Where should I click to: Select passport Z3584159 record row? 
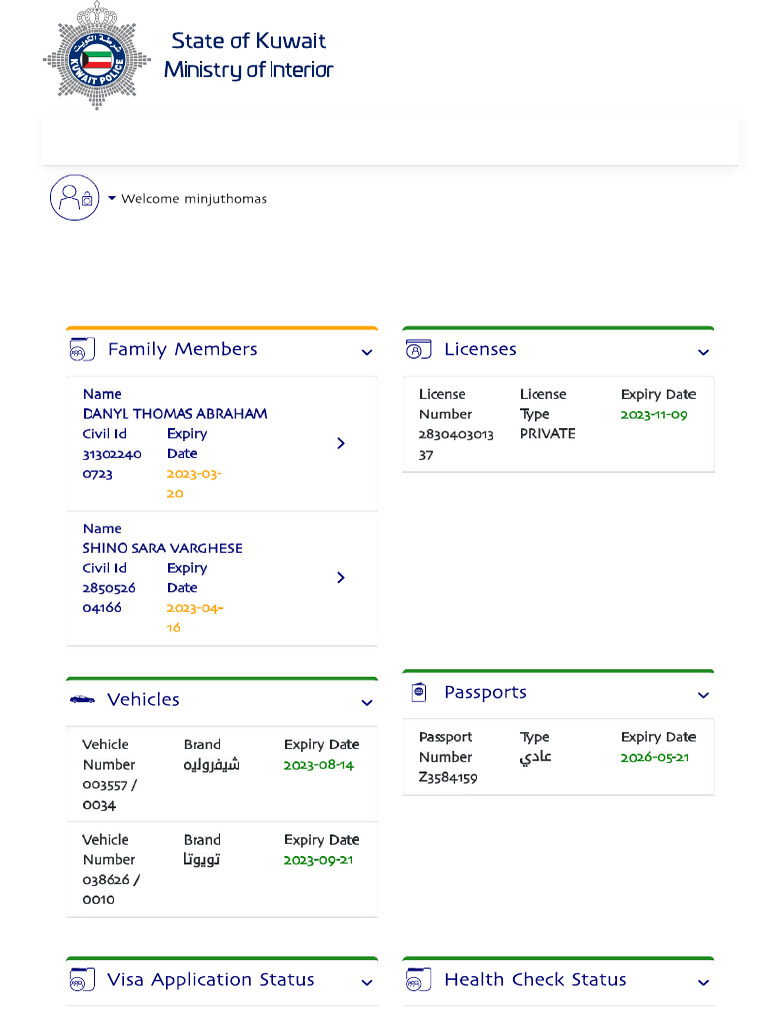(557, 757)
